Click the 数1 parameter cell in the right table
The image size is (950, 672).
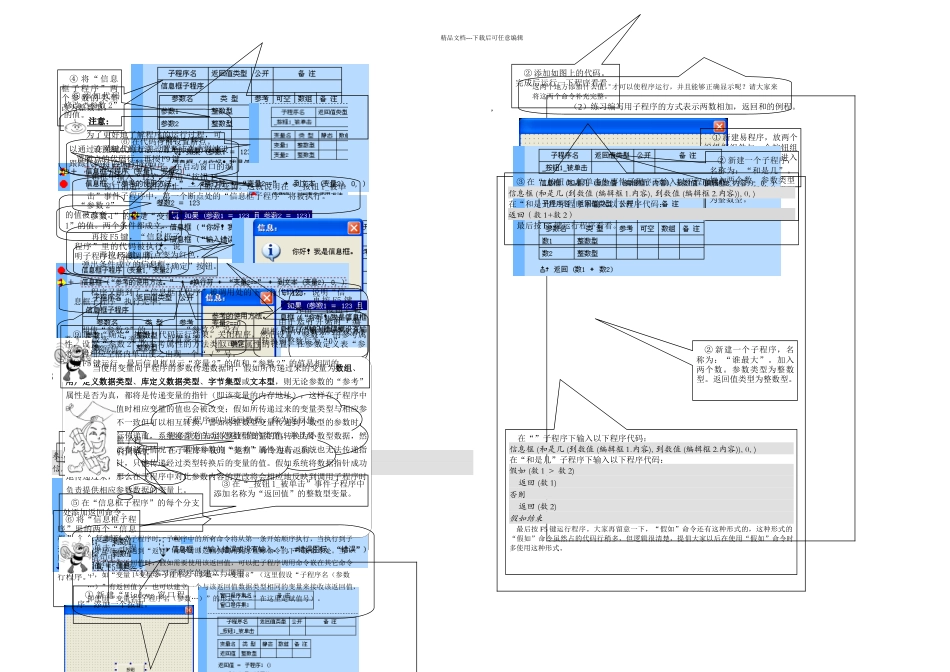pos(557,241)
